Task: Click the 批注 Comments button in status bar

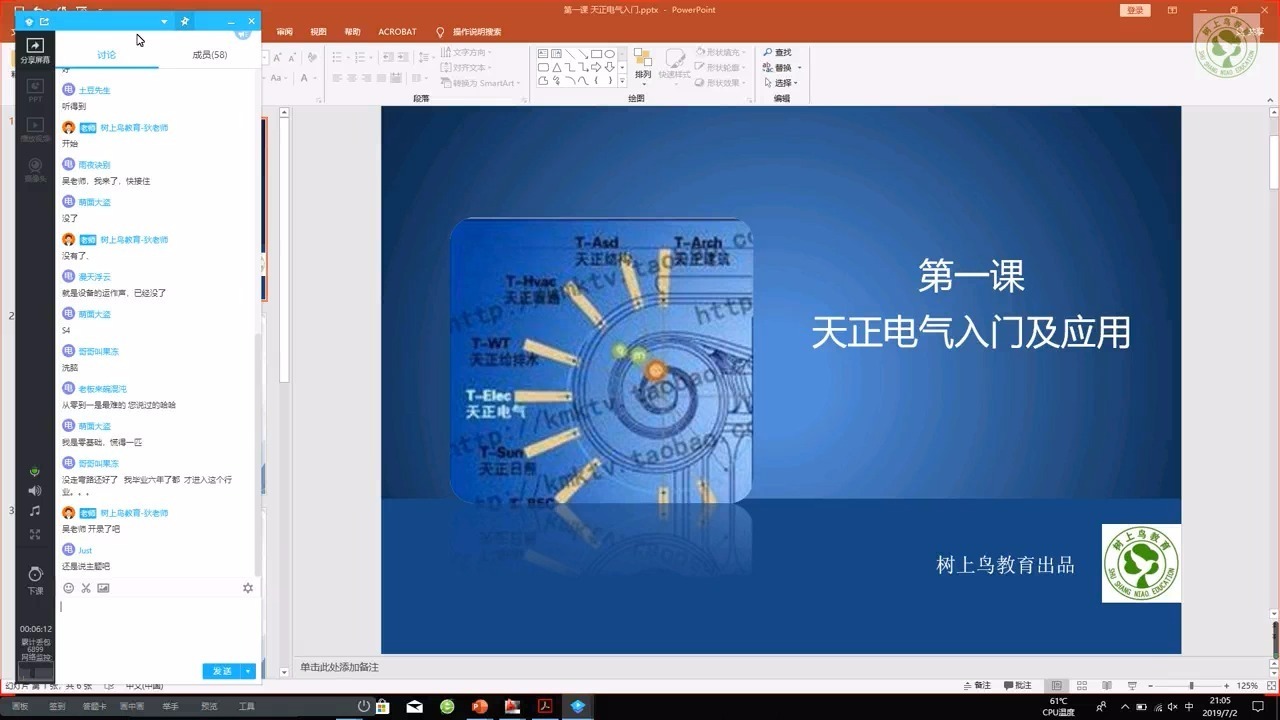Action: pos(1018,686)
